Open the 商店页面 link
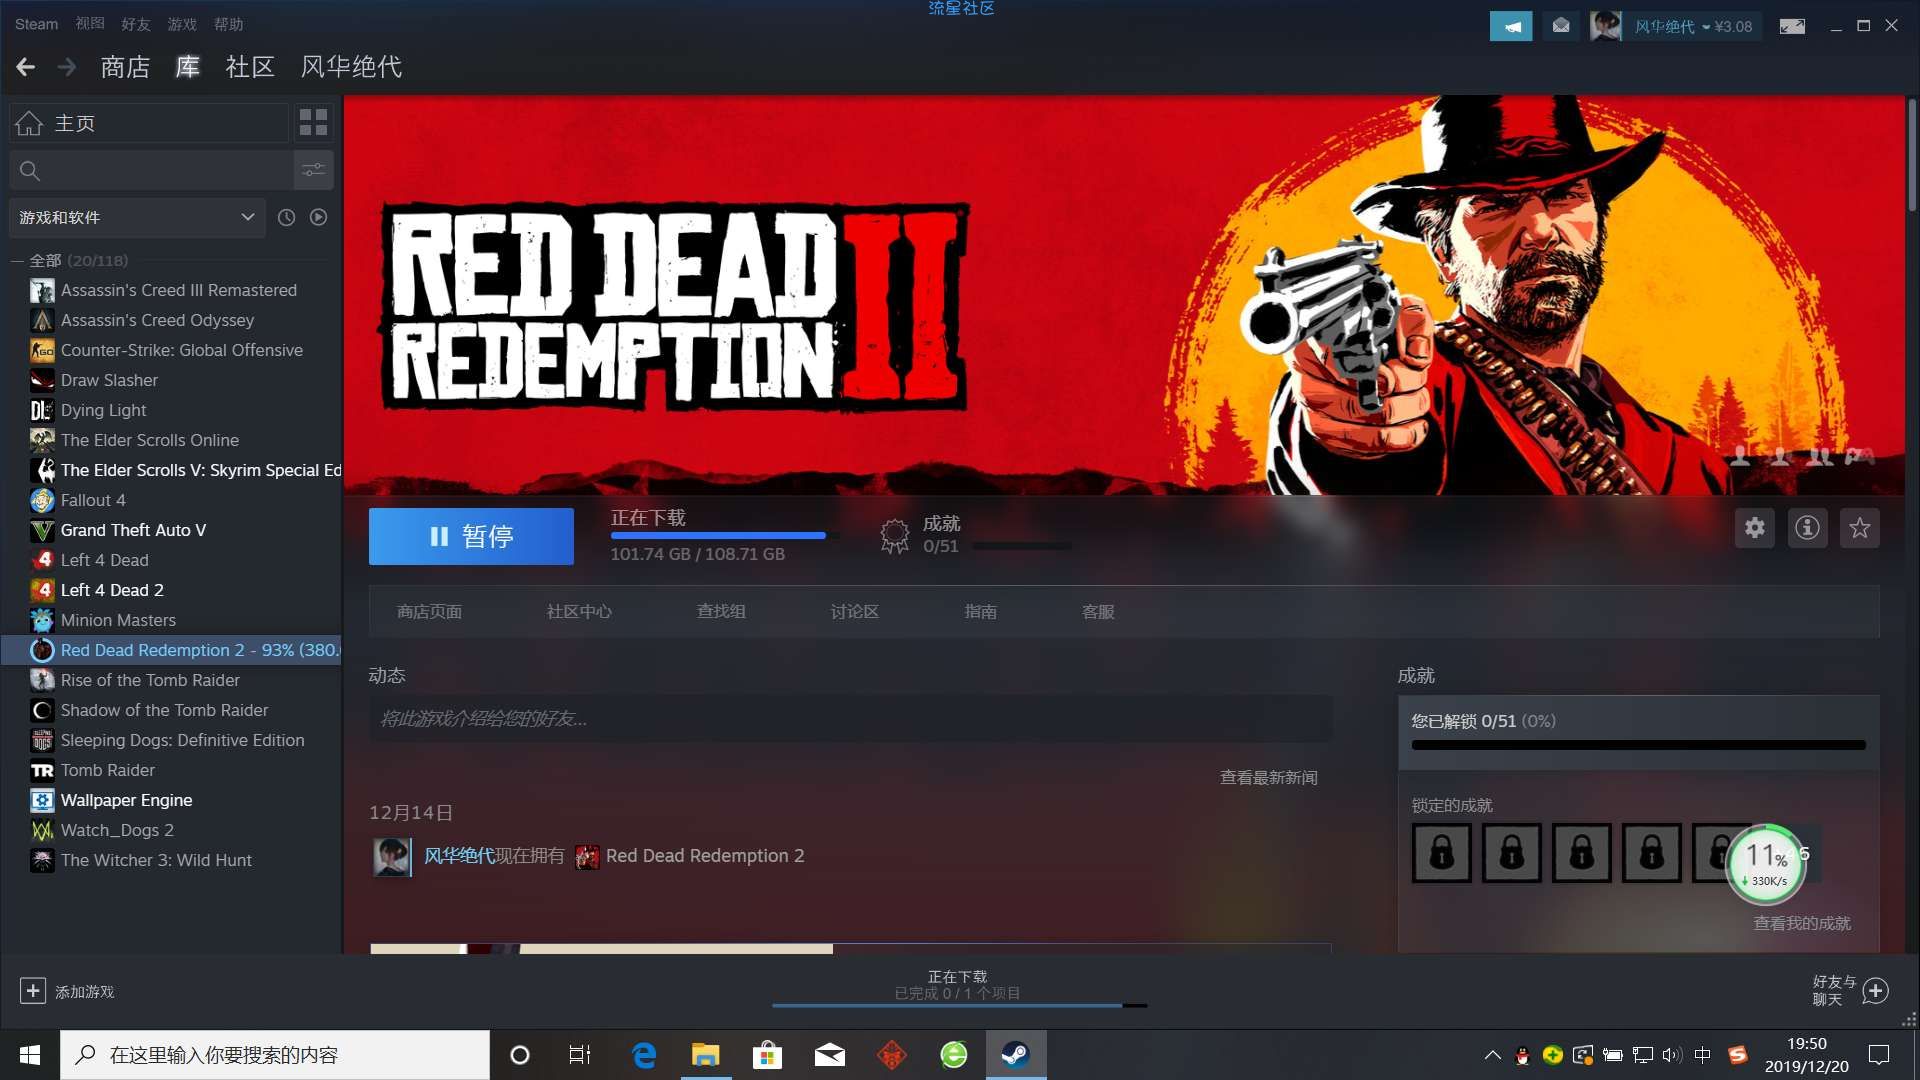The width and height of the screenshot is (1920, 1080). (429, 612)
